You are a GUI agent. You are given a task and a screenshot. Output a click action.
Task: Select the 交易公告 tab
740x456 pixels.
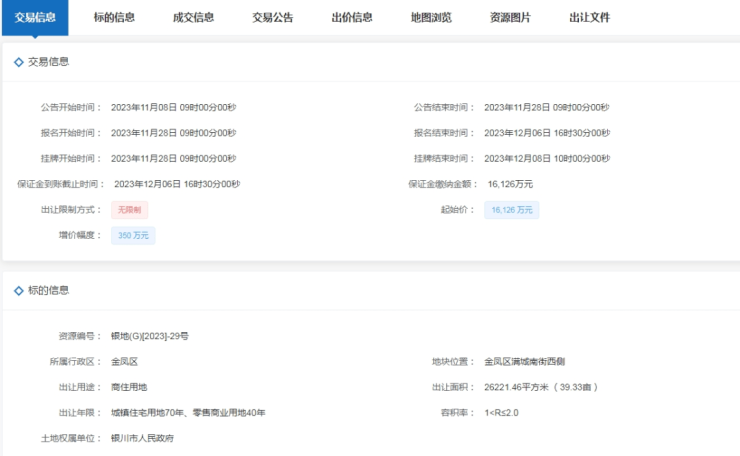(272, 18)
